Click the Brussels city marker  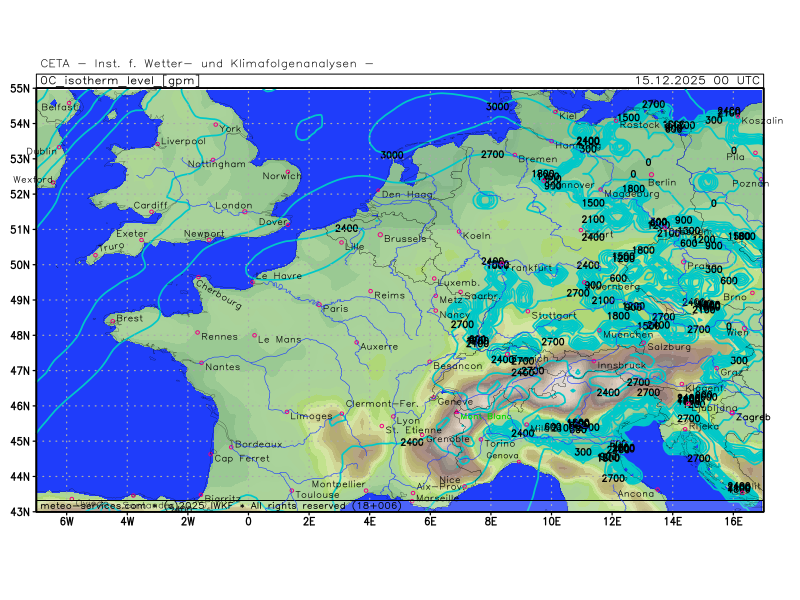point(380,235)
